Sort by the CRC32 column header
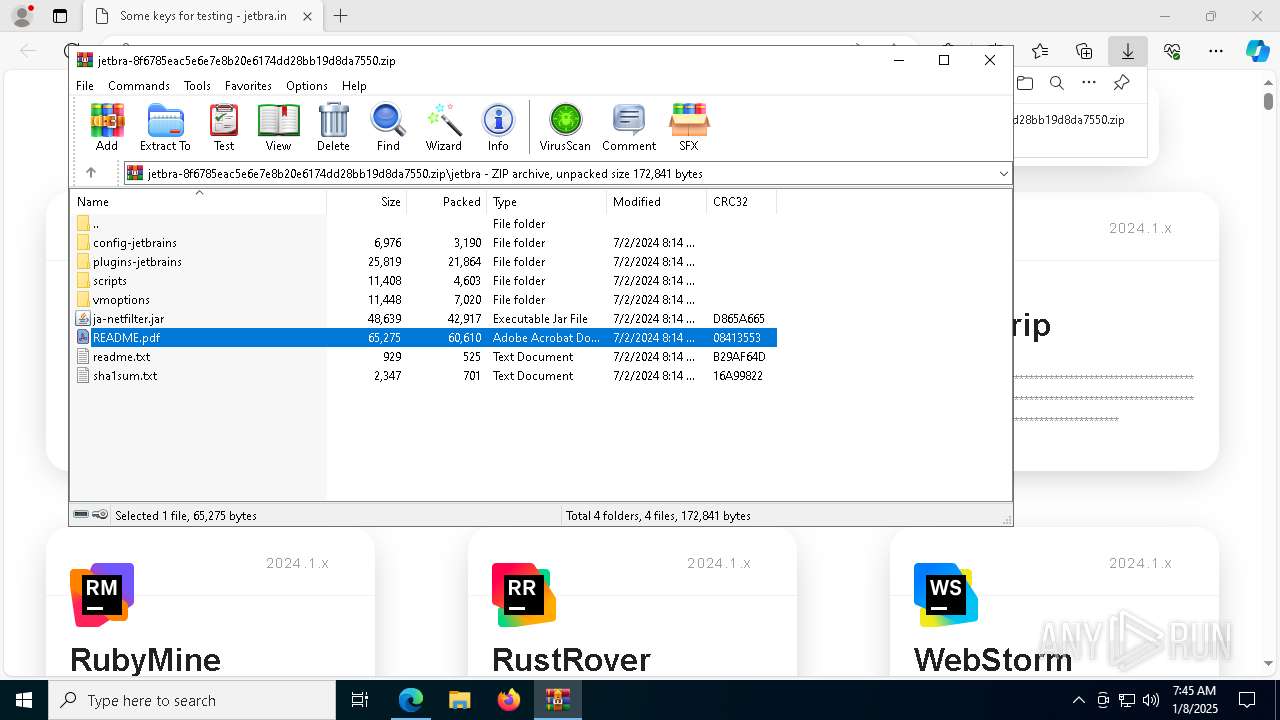The image size is (1280, 720). (x=742, y=202)
